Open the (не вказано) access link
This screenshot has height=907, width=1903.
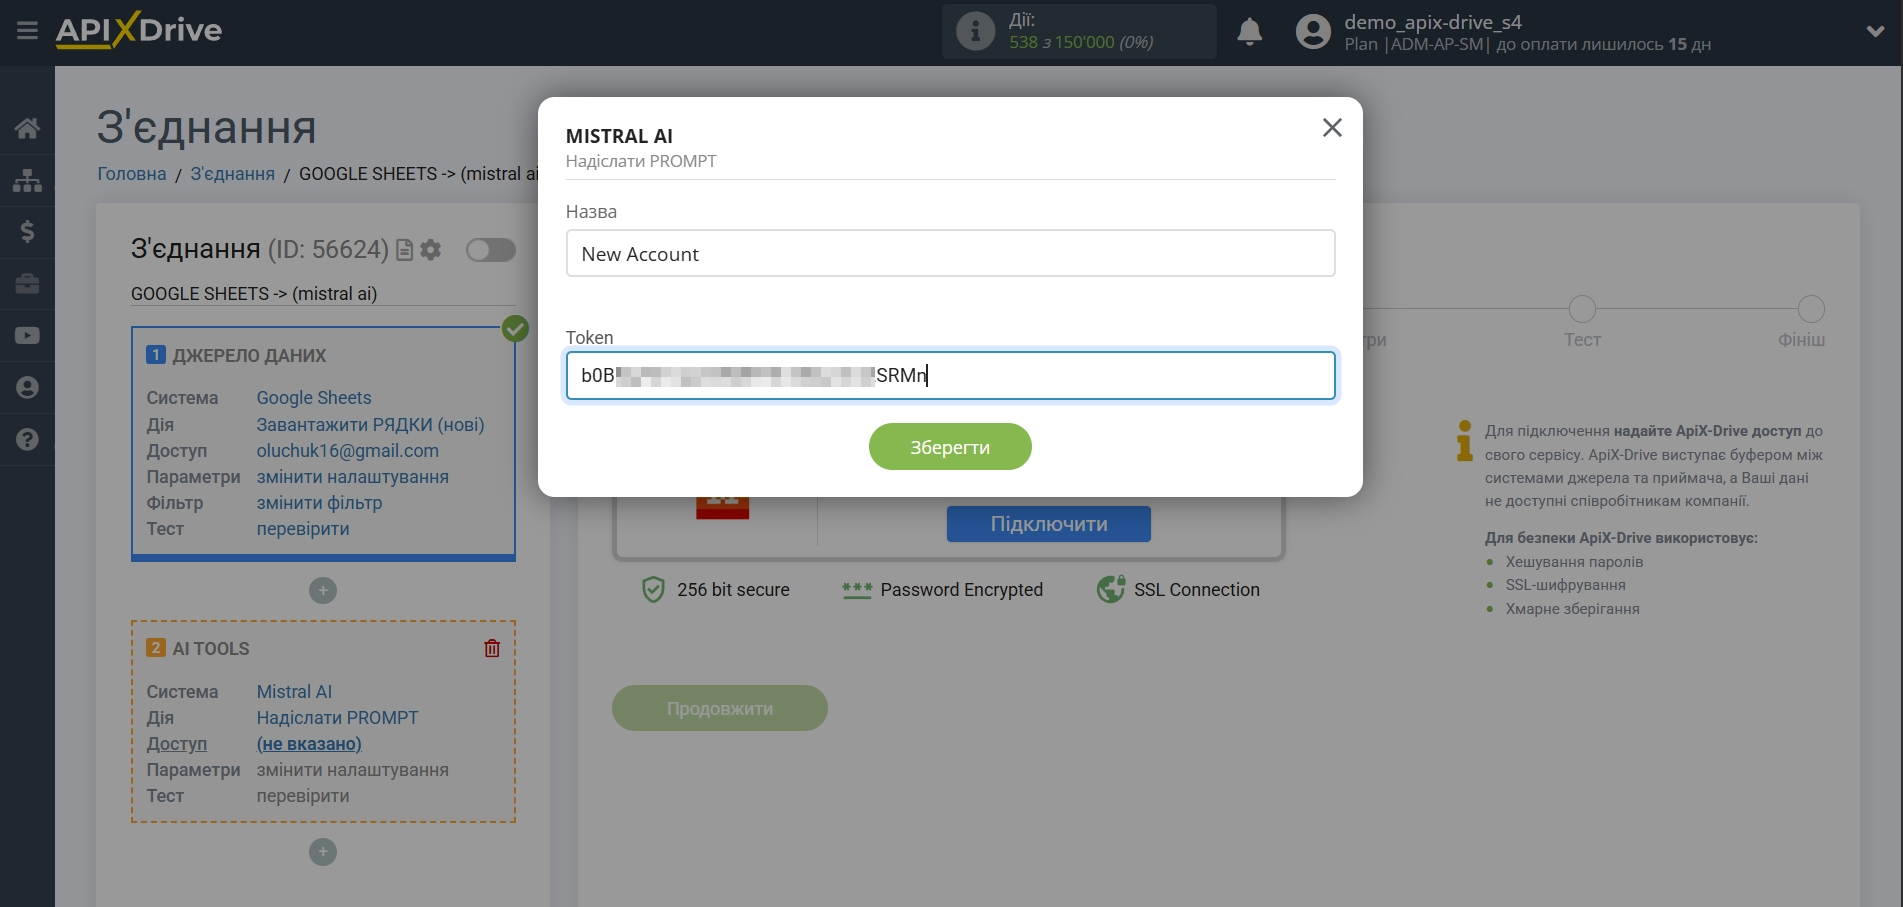pyautogui.click(x=310, y=743)
